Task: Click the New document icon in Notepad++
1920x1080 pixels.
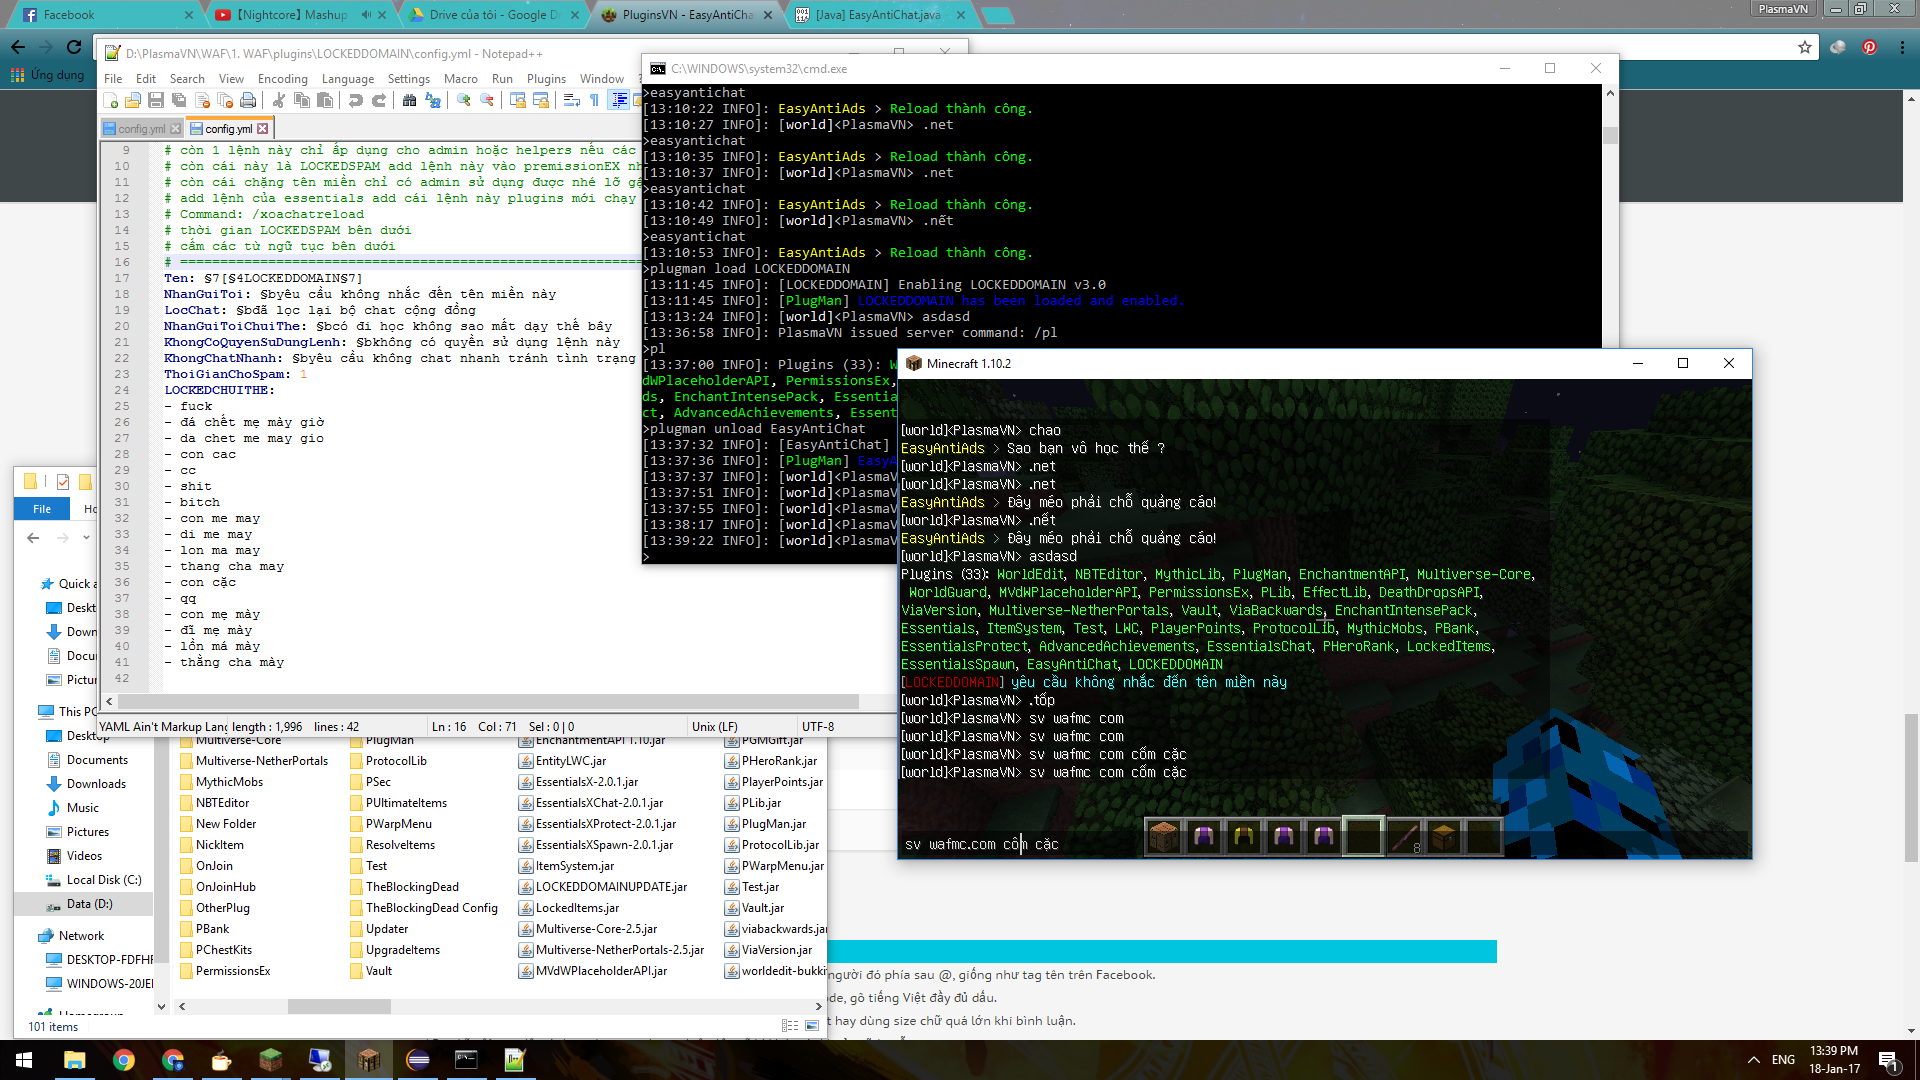Action: [111, 100]
